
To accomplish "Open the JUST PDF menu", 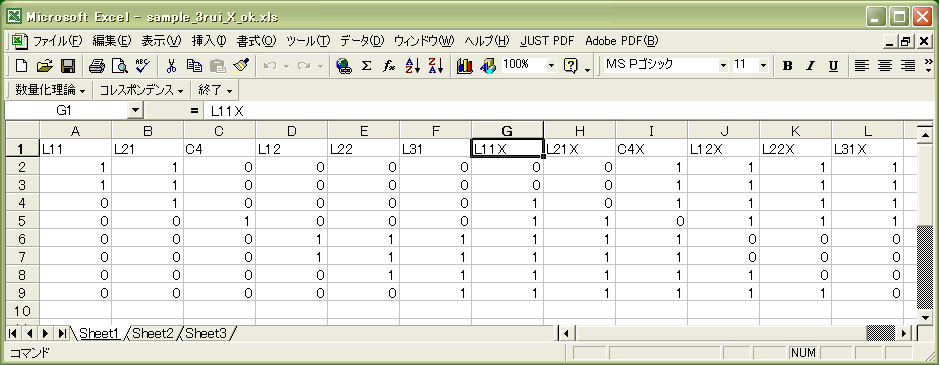I will (x=547, y=41).
